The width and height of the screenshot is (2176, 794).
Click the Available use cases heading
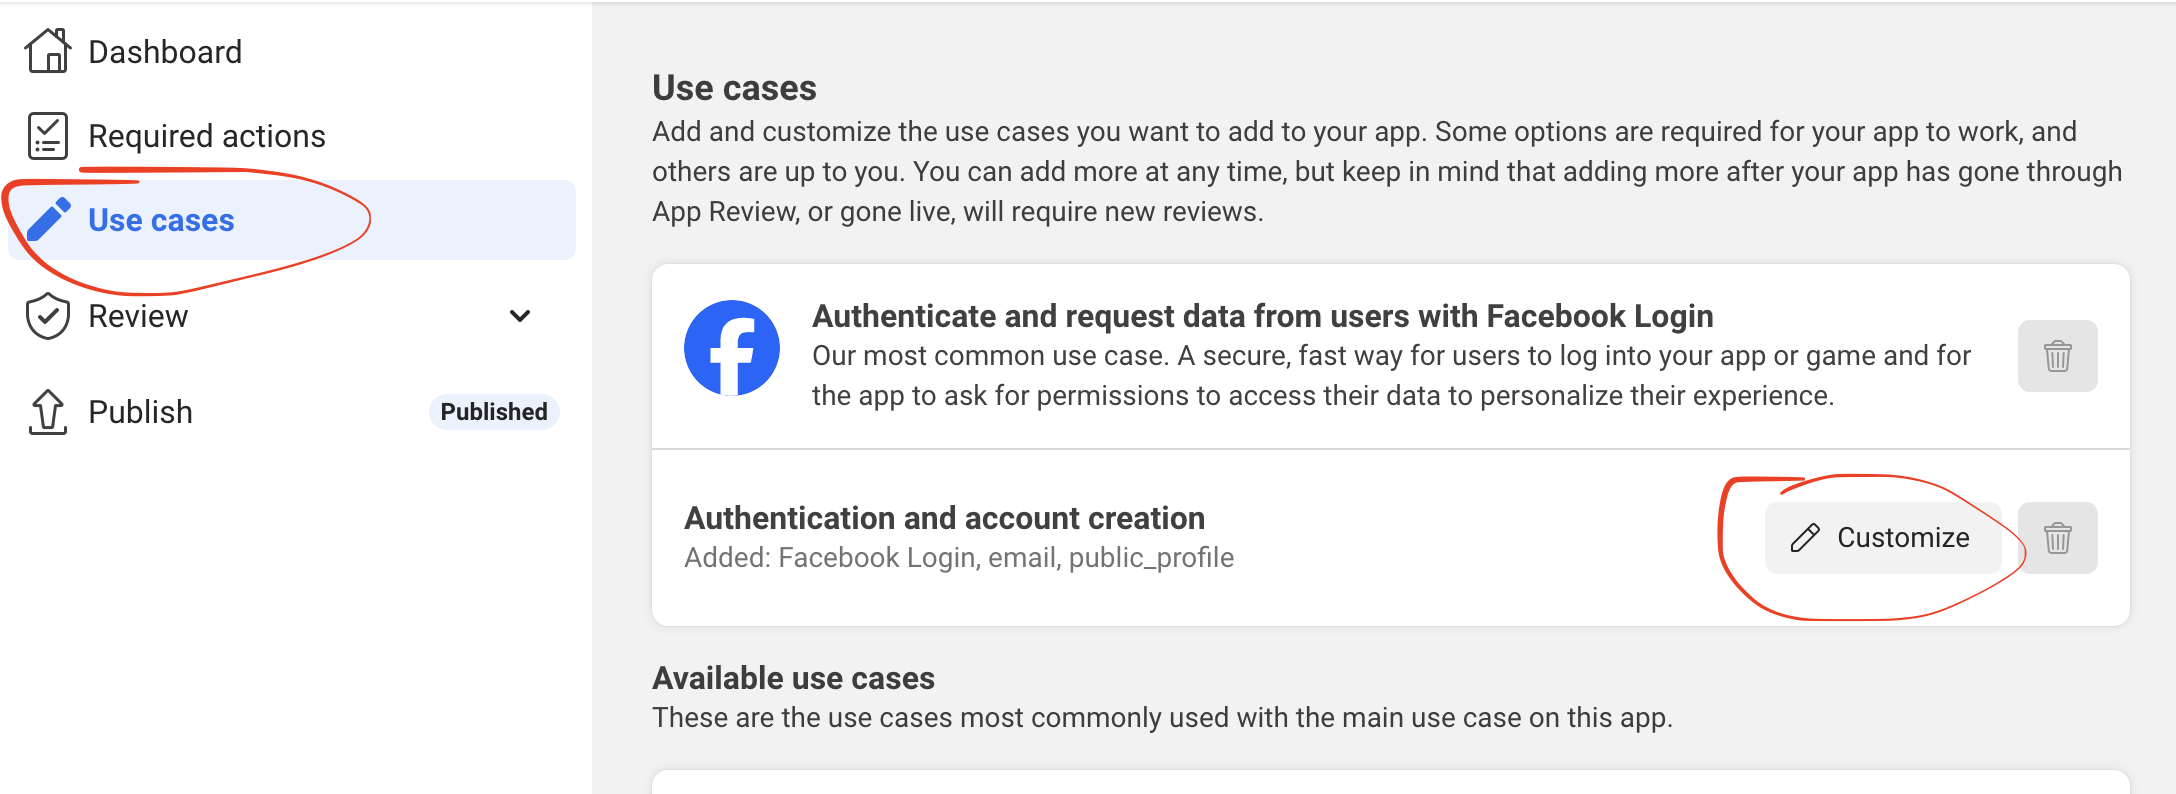(794, 678)
